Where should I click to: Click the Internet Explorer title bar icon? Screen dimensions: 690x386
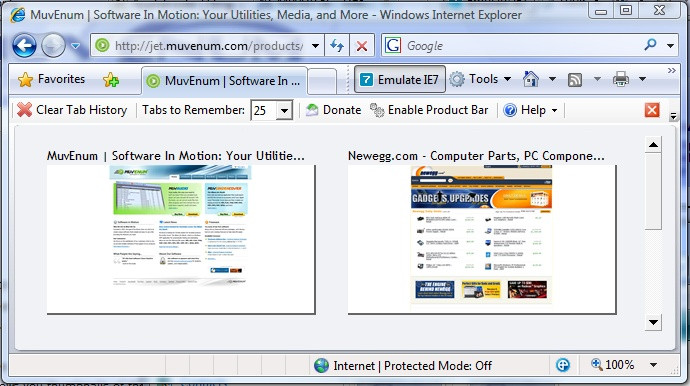[x=18, y=15]
